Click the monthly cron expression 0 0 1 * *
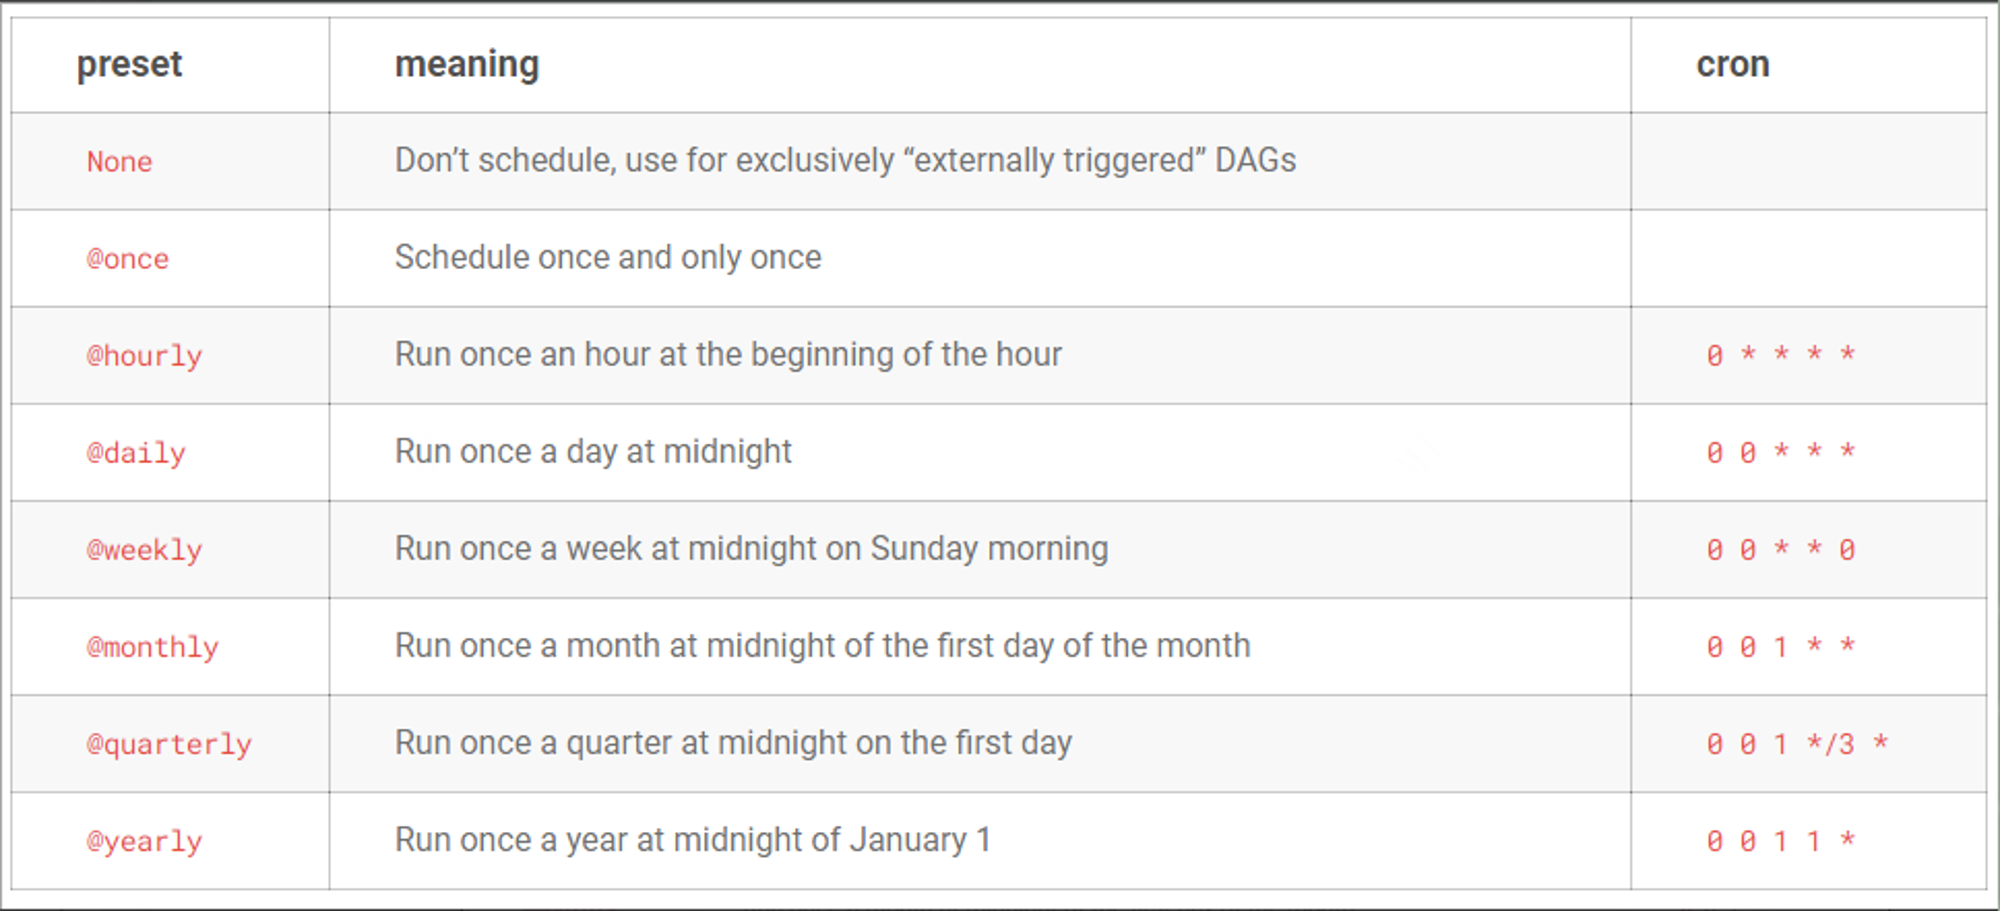 pos(1781,645)
